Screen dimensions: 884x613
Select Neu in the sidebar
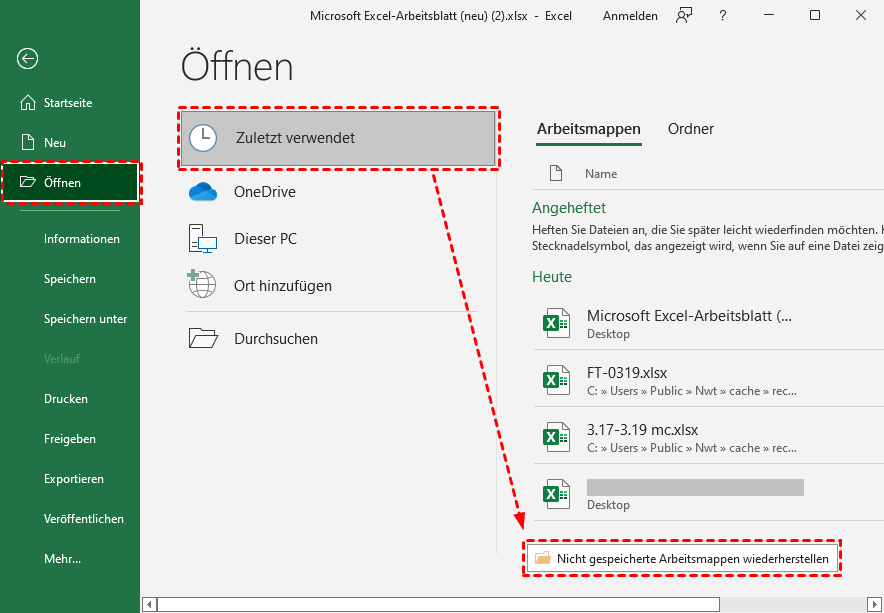[x=55, y=142]
